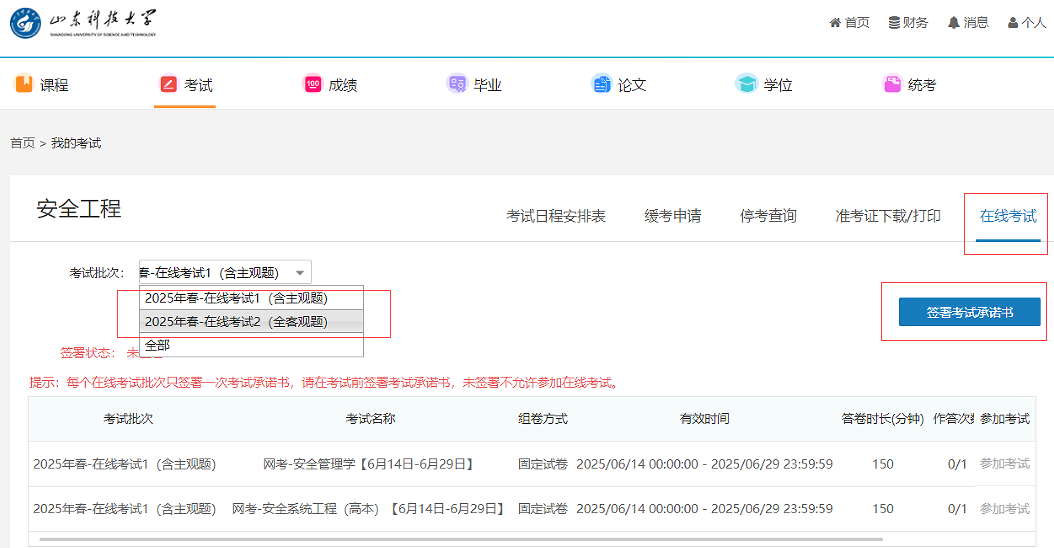The width and height of the screenshot is (1054, 548).
Task: Switch to the 考试日程安排表 tab
Action: [555, 216]
